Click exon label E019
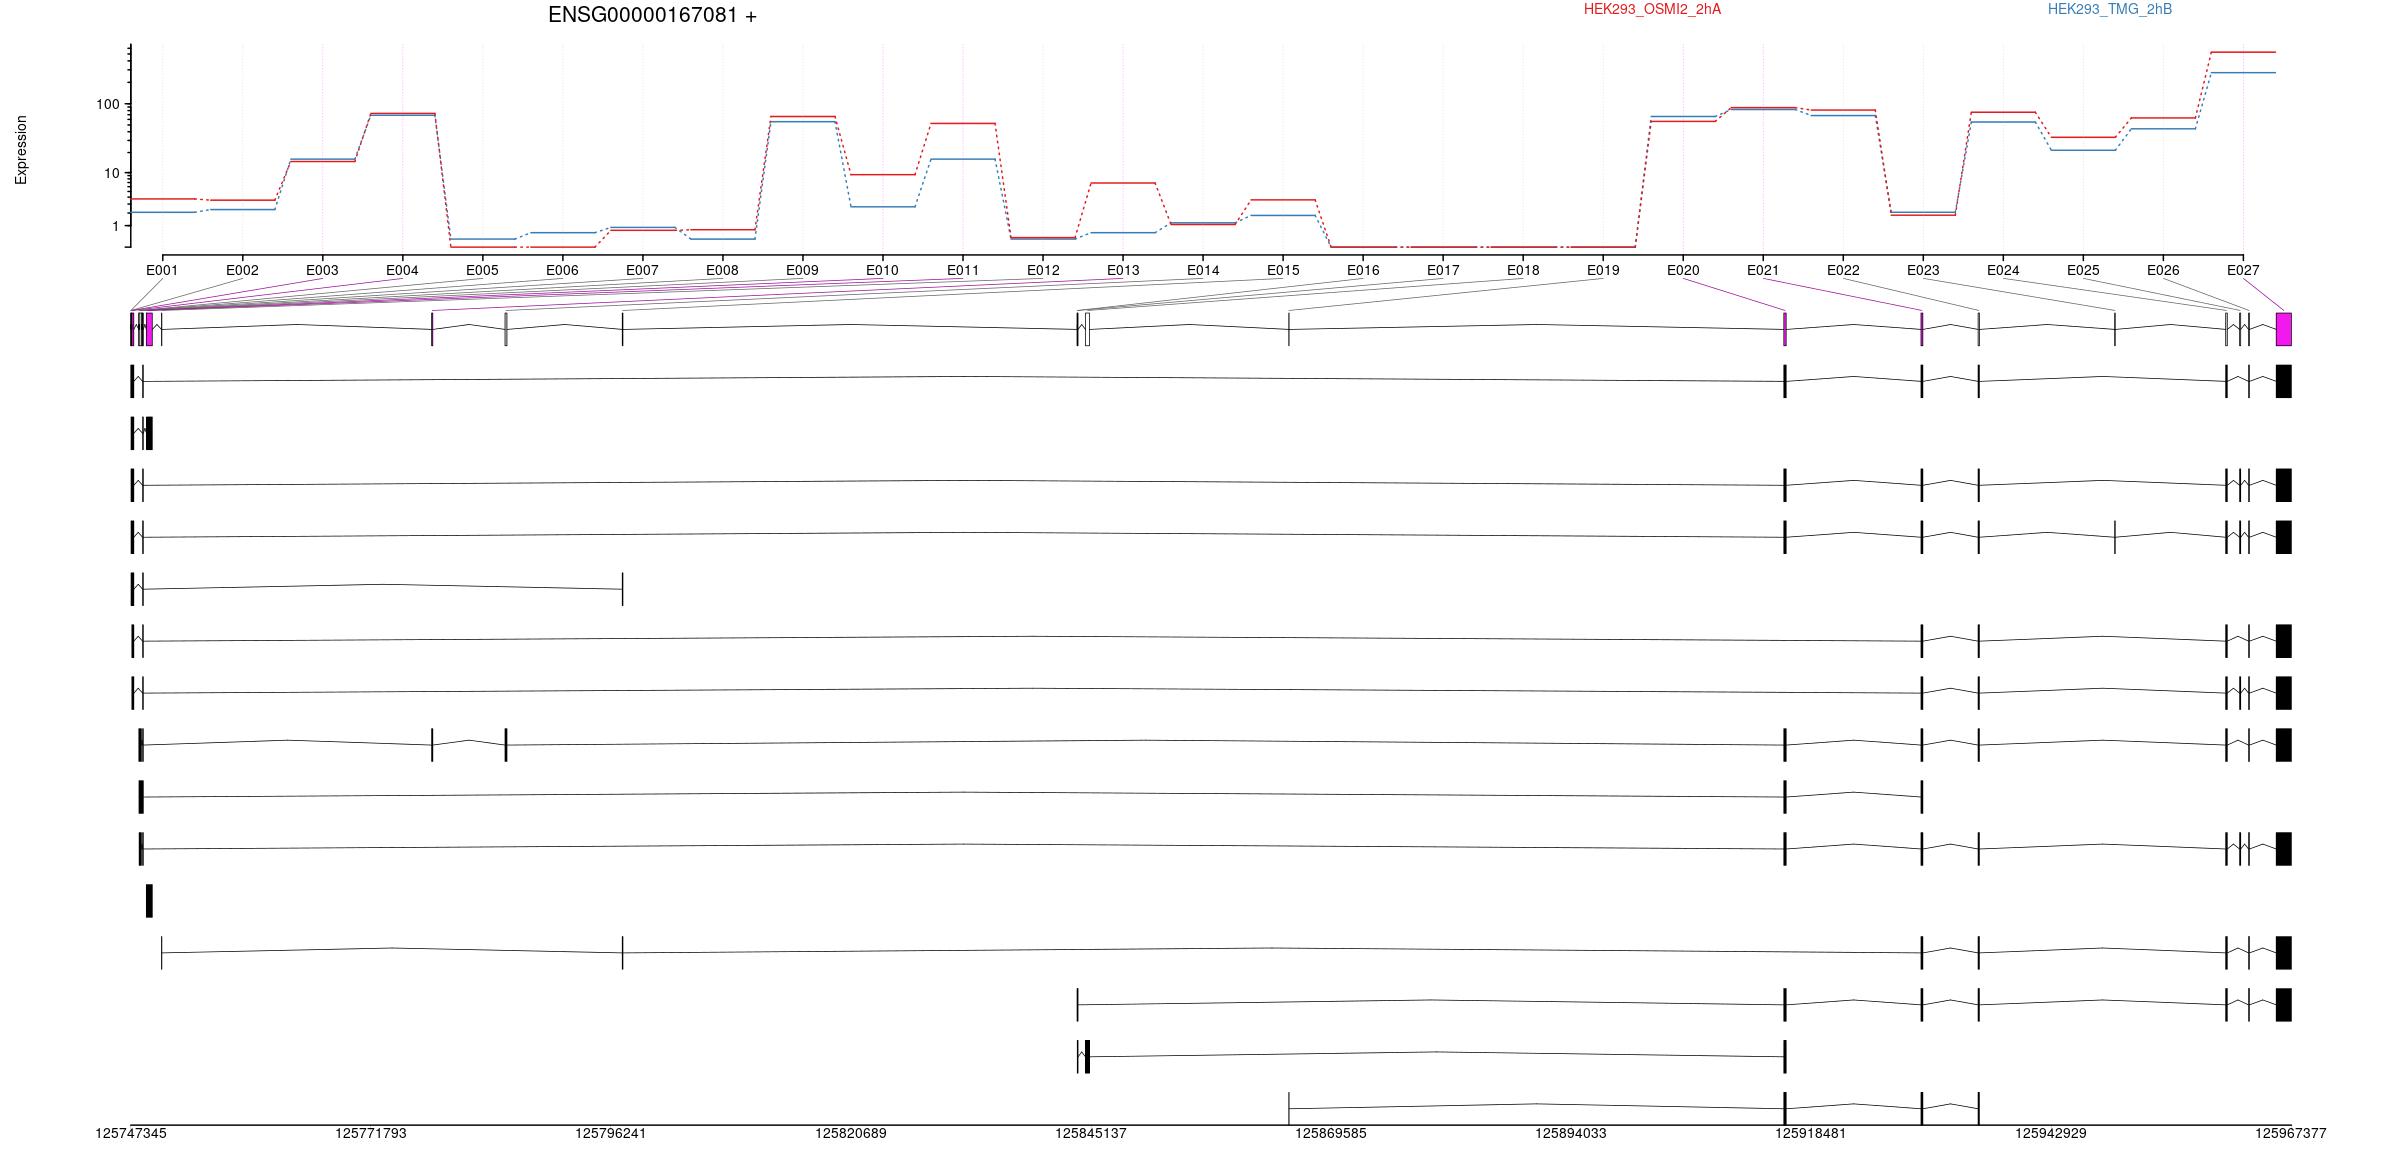Screen dimensions: 2400x1150 [1603, 270]
